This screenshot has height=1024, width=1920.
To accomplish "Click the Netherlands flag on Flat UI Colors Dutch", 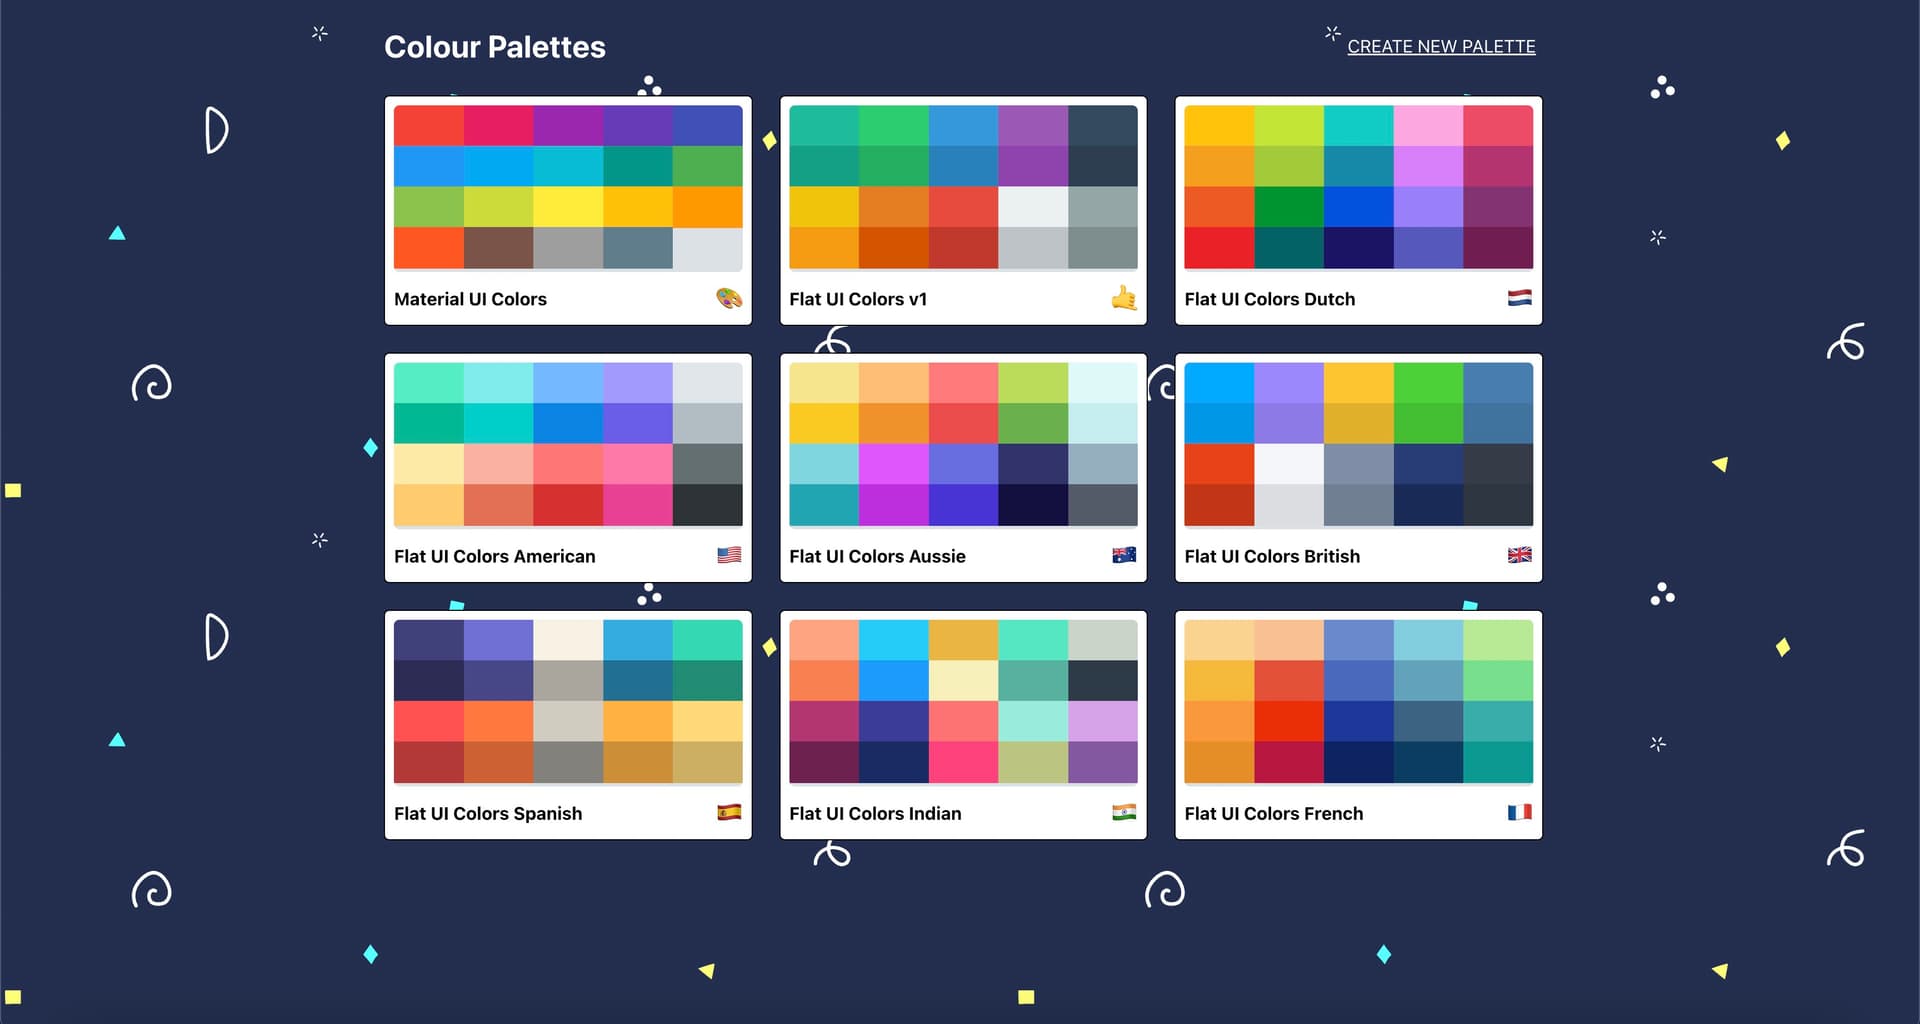I will [x=1519, y=298].
